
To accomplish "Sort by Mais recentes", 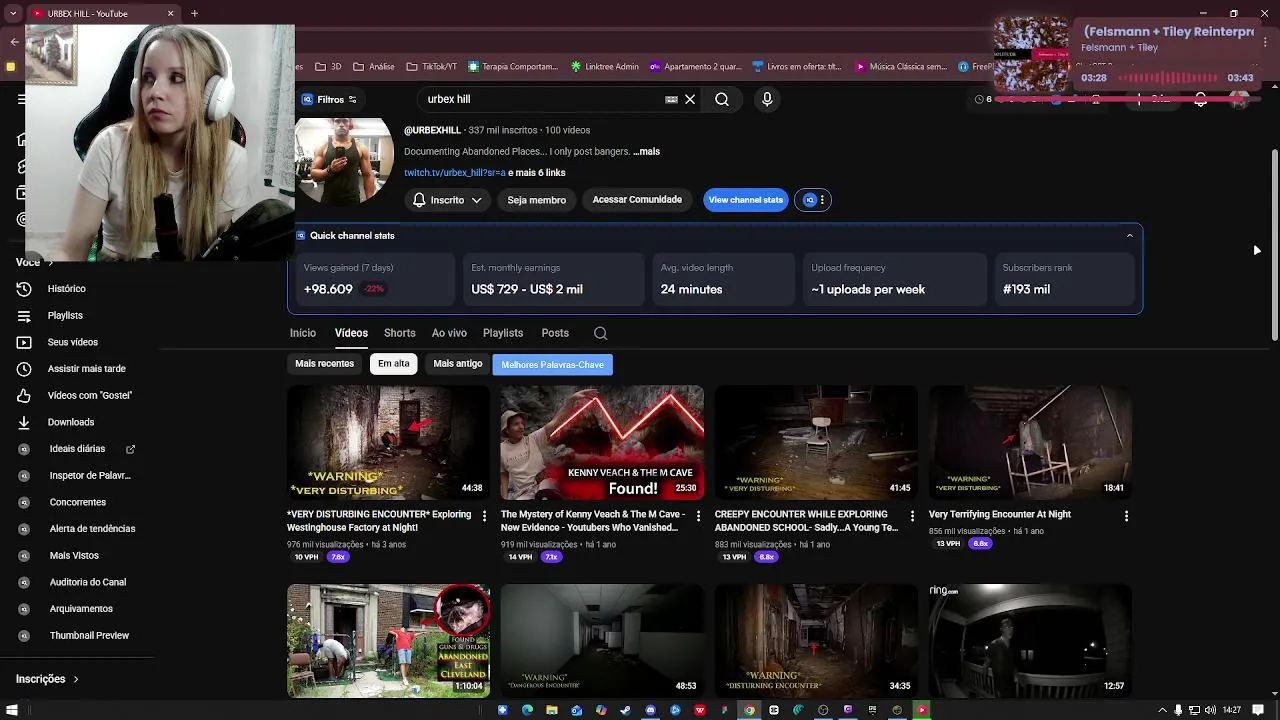I will 324,364.
